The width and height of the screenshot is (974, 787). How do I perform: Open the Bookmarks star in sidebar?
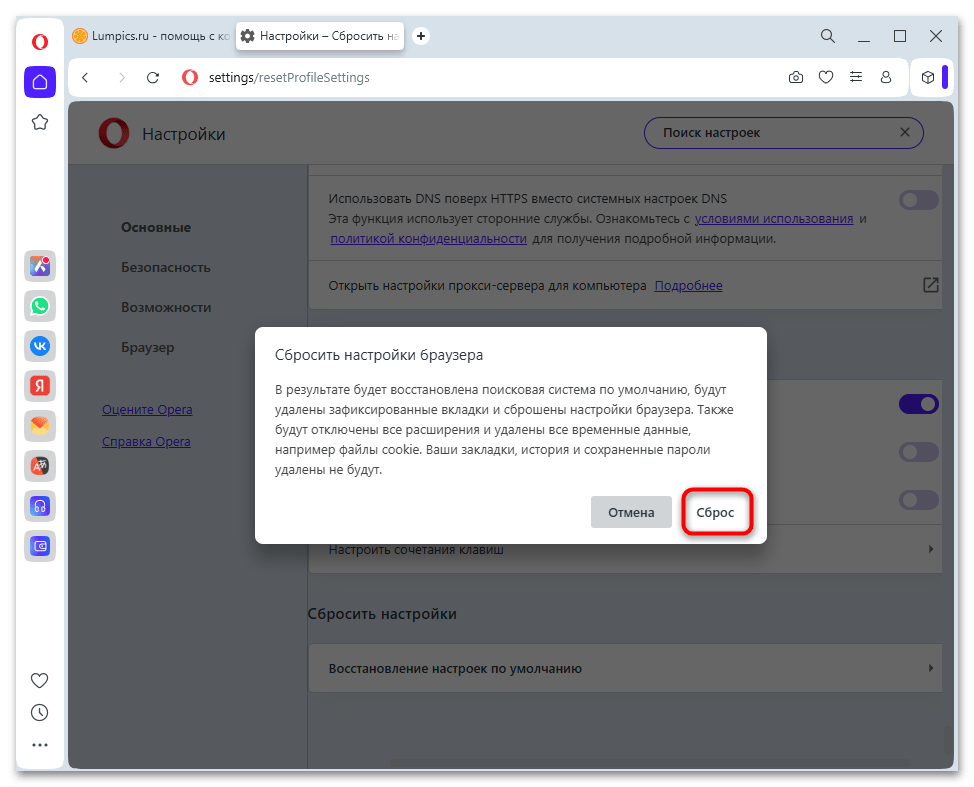coord(40,122)
